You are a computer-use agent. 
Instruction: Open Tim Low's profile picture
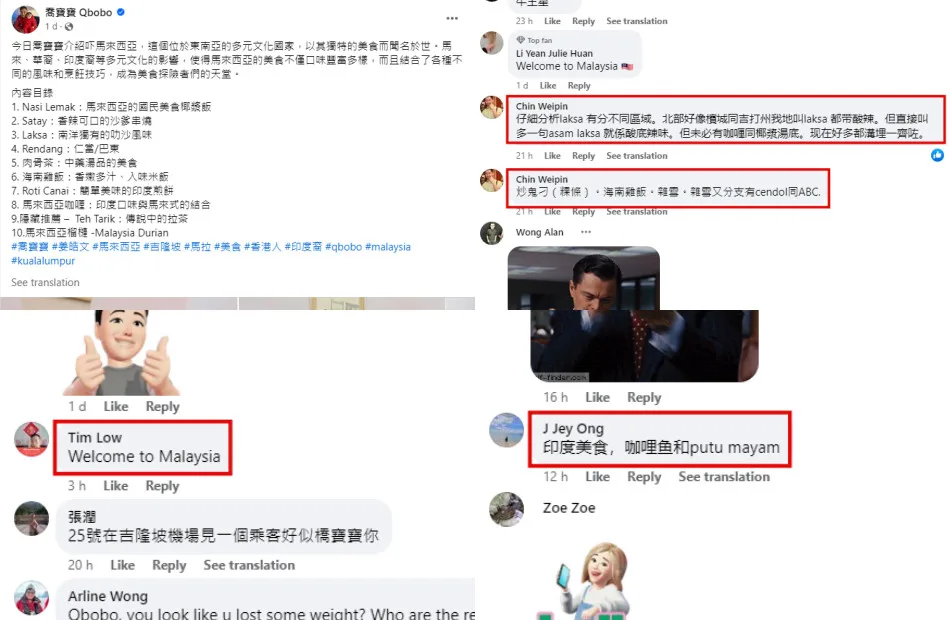(x=32, y=439)
